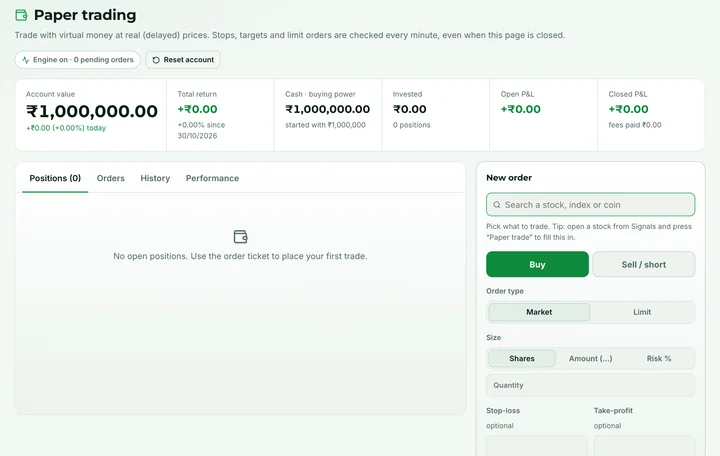Click the Quantity input field
The height and width of the screenshot is (456, 720).
pyautogui.click(x=591, y=385)
